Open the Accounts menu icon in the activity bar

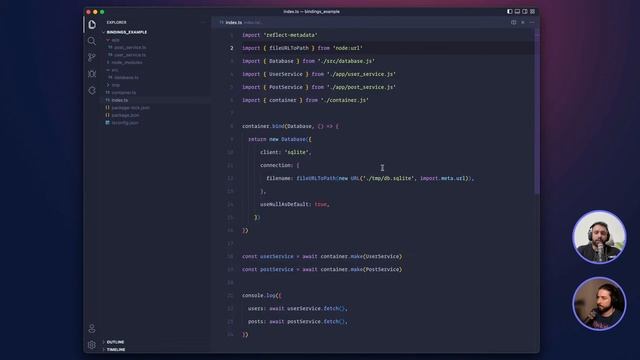tap(92, 329)
